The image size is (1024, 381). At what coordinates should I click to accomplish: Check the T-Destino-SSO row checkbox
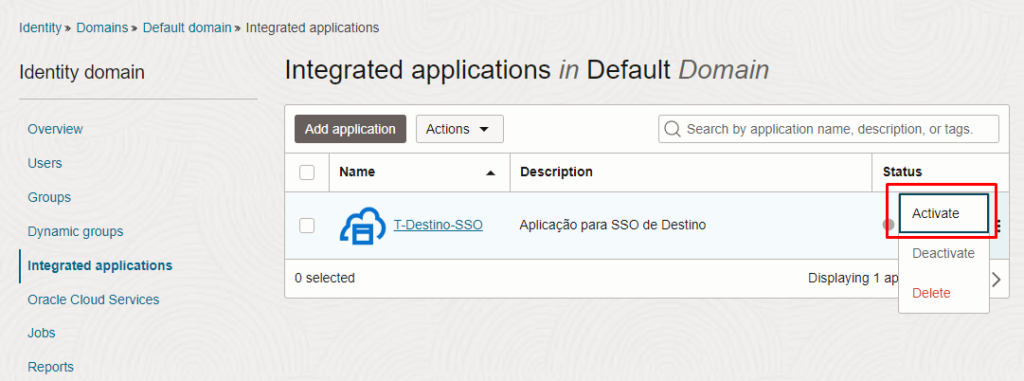point(307,225)
